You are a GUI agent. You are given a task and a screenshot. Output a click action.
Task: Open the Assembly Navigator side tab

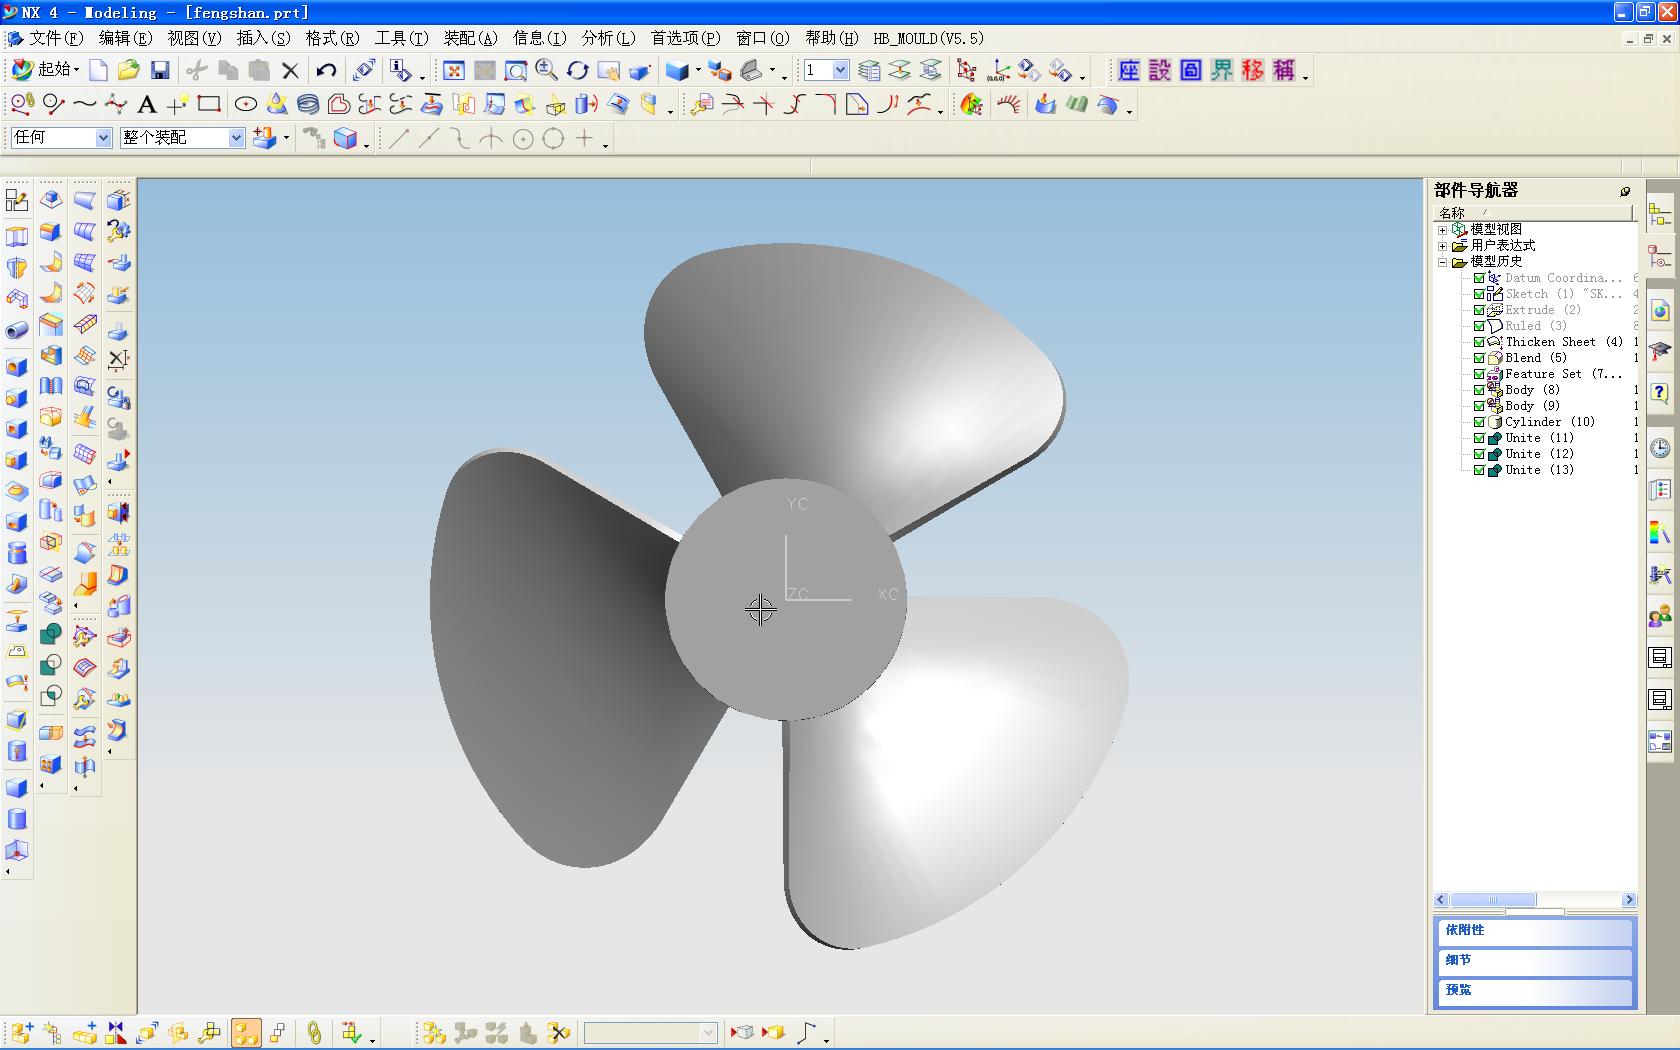1660,215
